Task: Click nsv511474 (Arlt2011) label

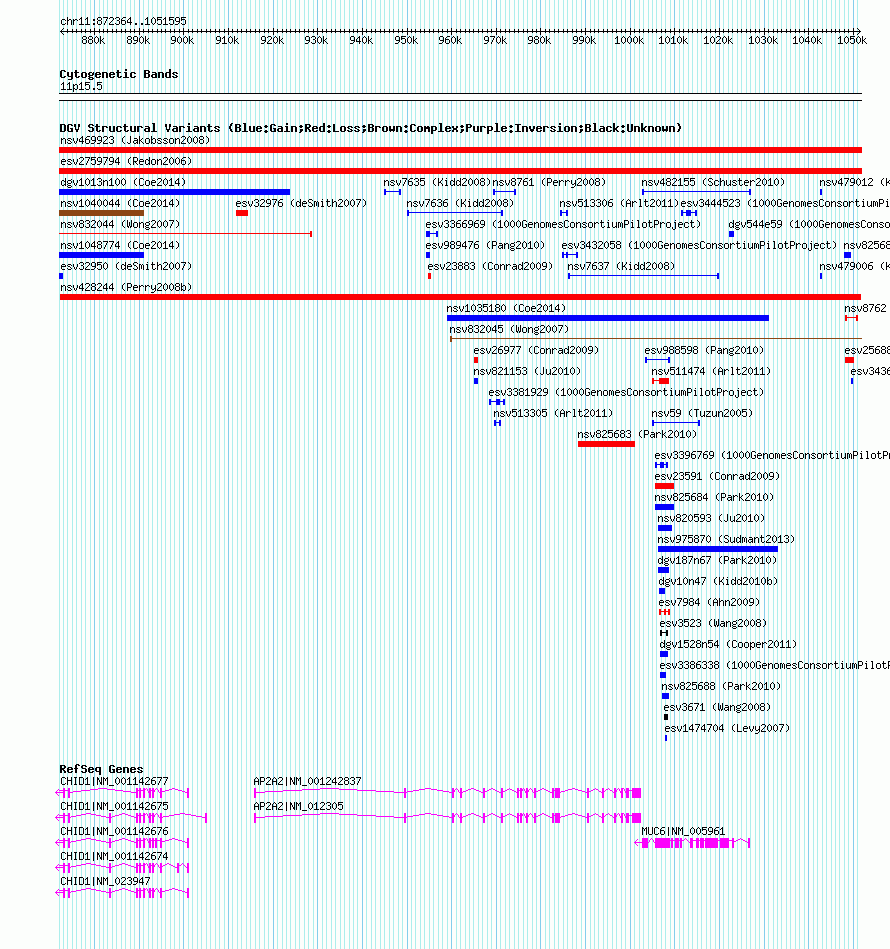Action: (x=711, y=371)
